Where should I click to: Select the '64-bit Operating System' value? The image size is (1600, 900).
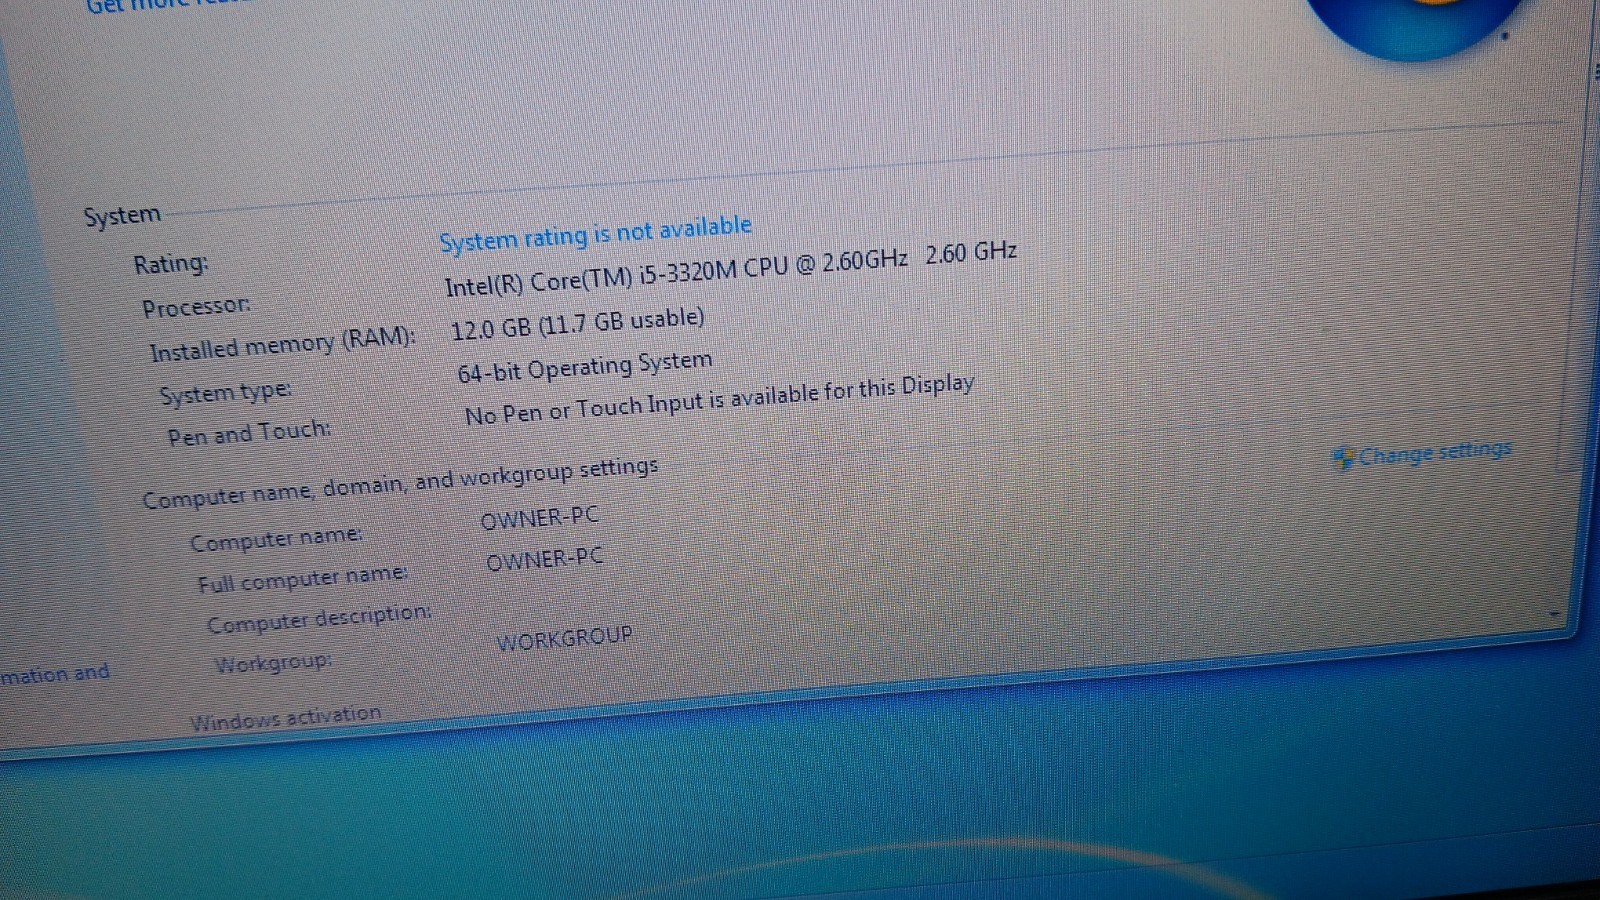(585, 367)
